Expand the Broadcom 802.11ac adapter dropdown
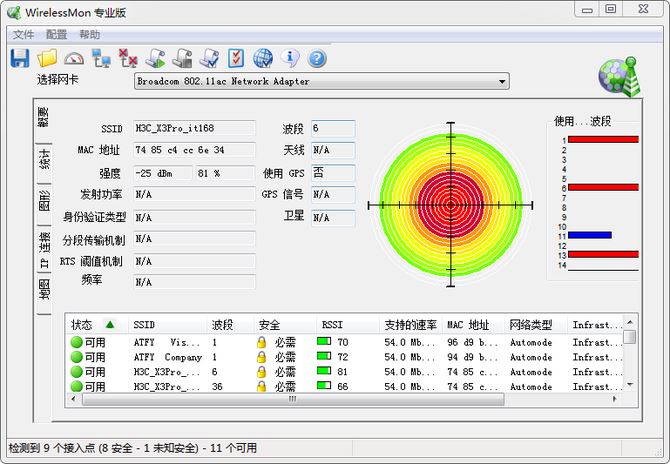The width and height of the screenshot is (670, 464). (x=502, y=81)
